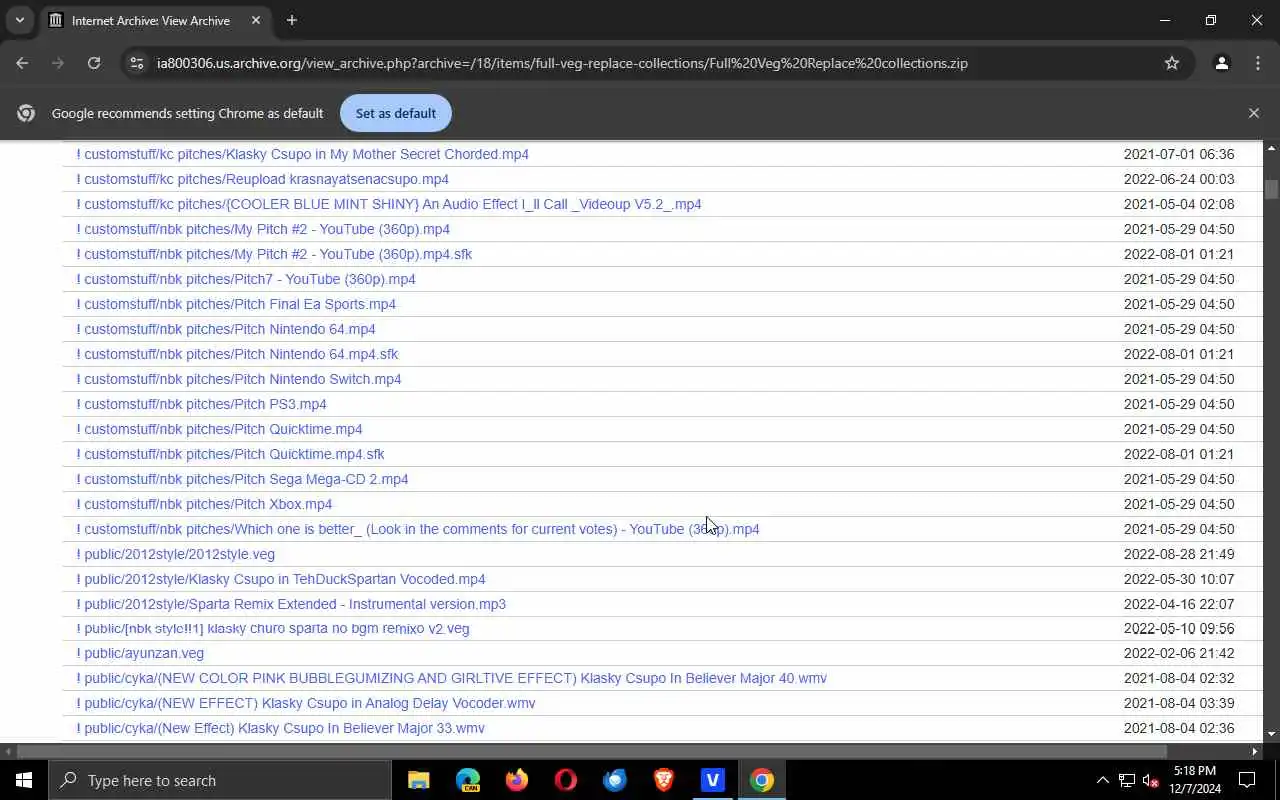Open Pitch Xbox.mp4 link

click(x=204, y=504)
